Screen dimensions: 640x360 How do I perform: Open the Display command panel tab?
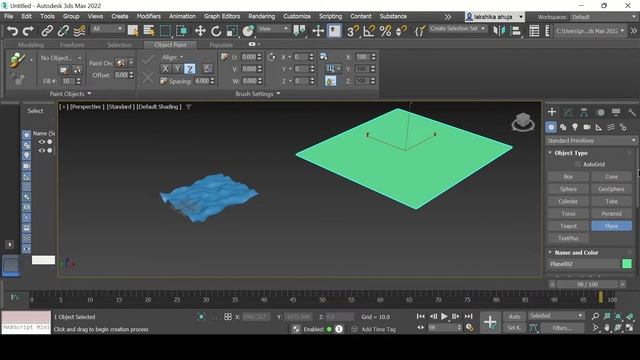tap(616, 112)
